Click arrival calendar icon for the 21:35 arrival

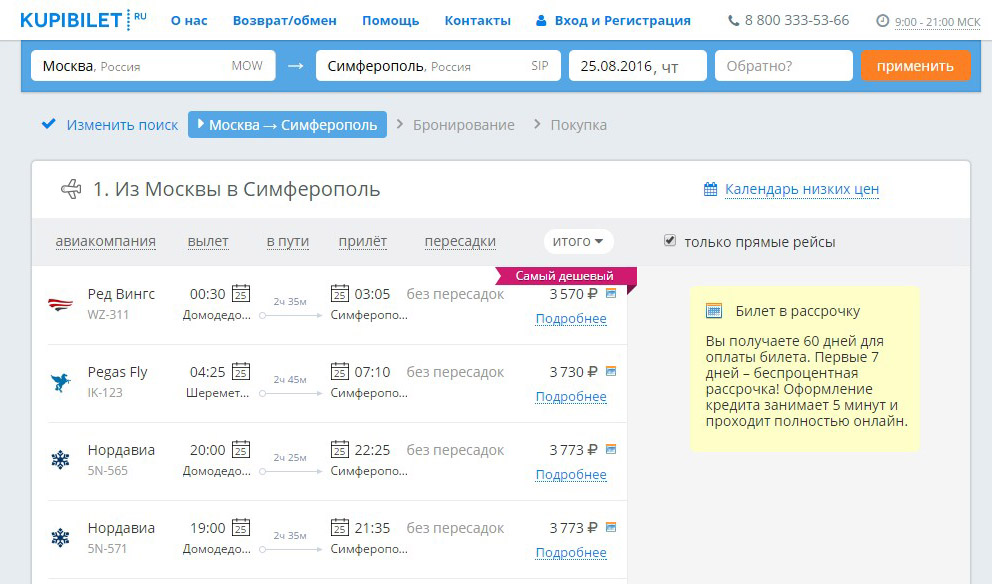pos(340,527)
